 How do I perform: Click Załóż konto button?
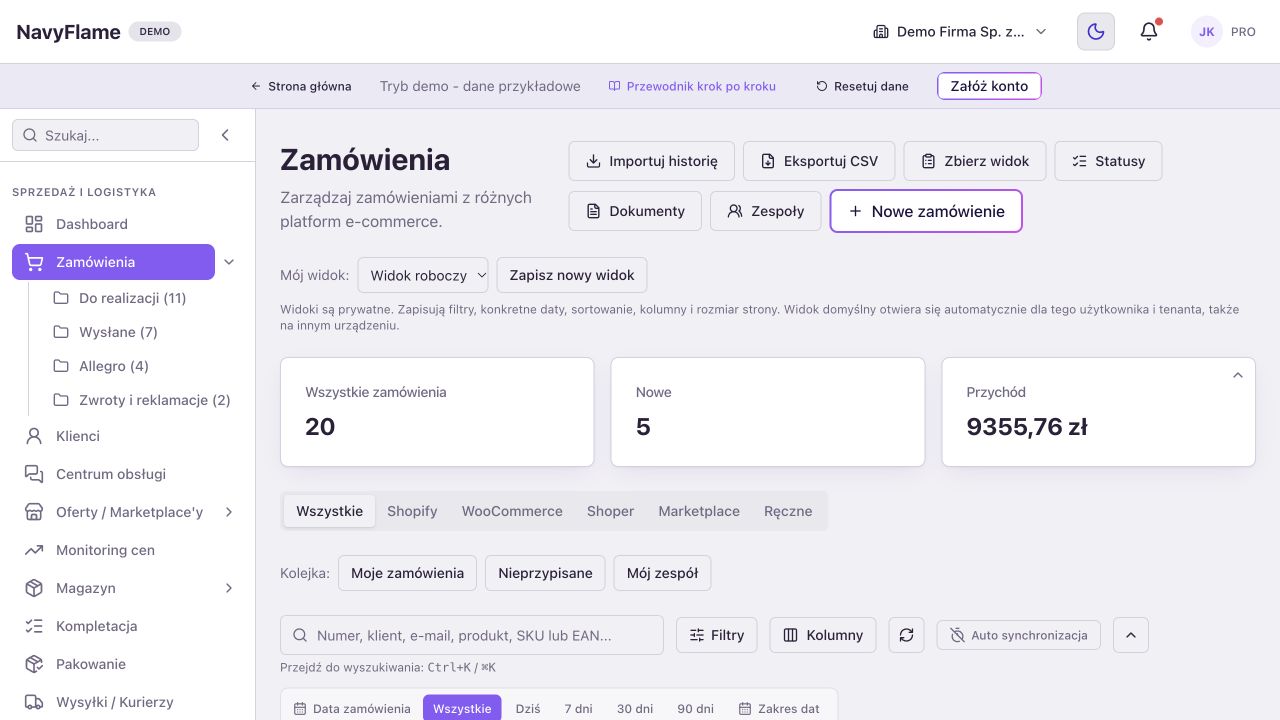[x=989, y=86]
